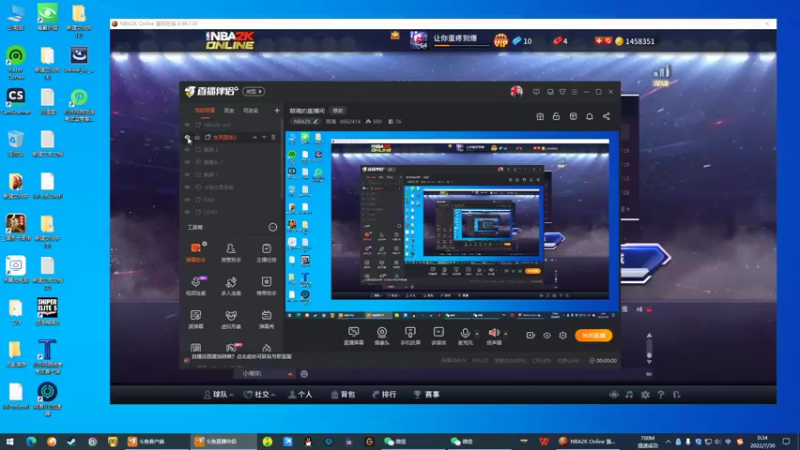Toggle visibility of the CFHD source
Screen dimensions: 800x450
coord(187,212)
